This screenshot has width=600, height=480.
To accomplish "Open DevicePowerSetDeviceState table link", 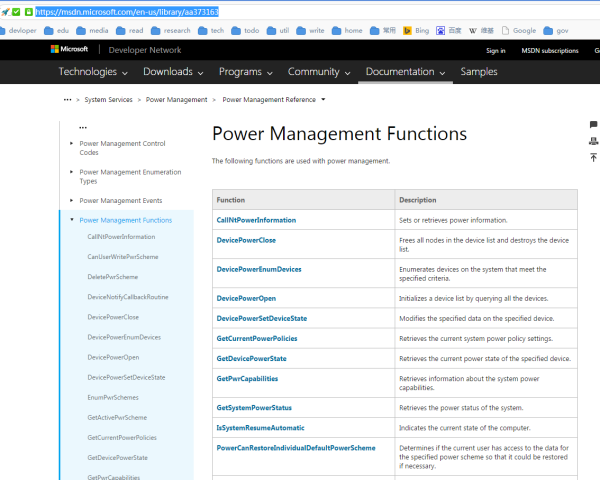I will tap(262, 318).
